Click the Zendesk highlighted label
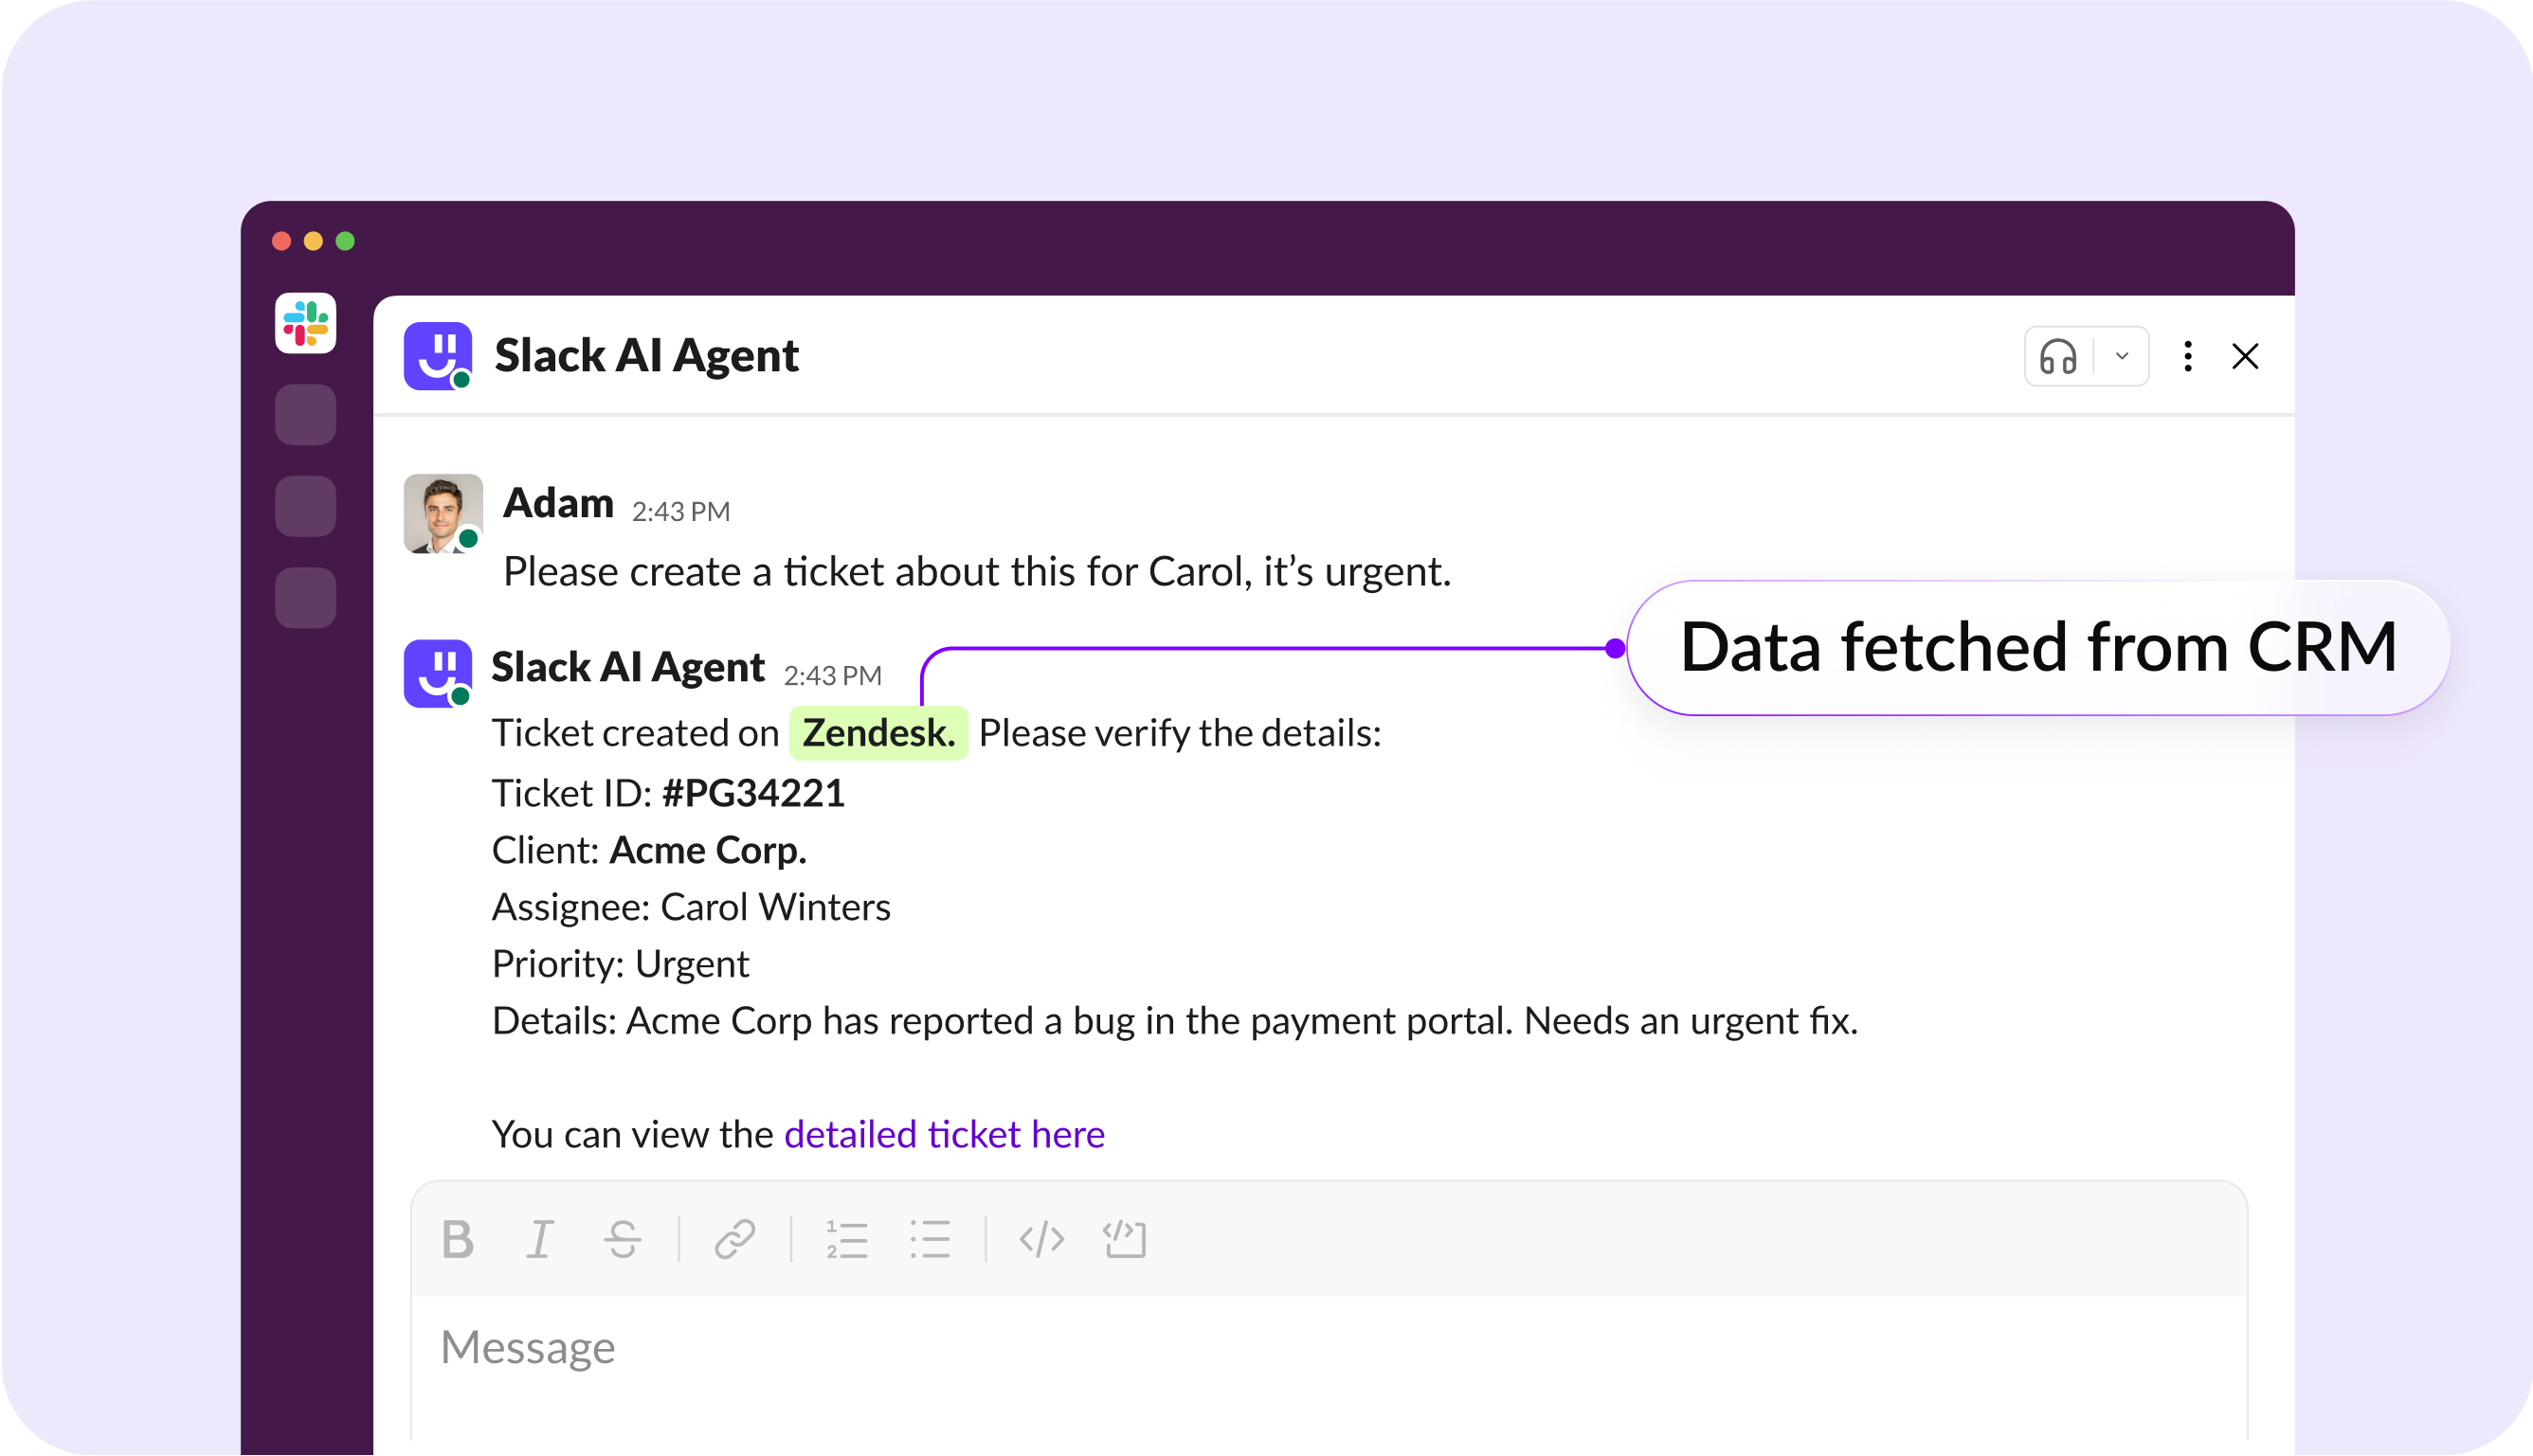This screenshot has width=2533, height=1456. [878, 734]
